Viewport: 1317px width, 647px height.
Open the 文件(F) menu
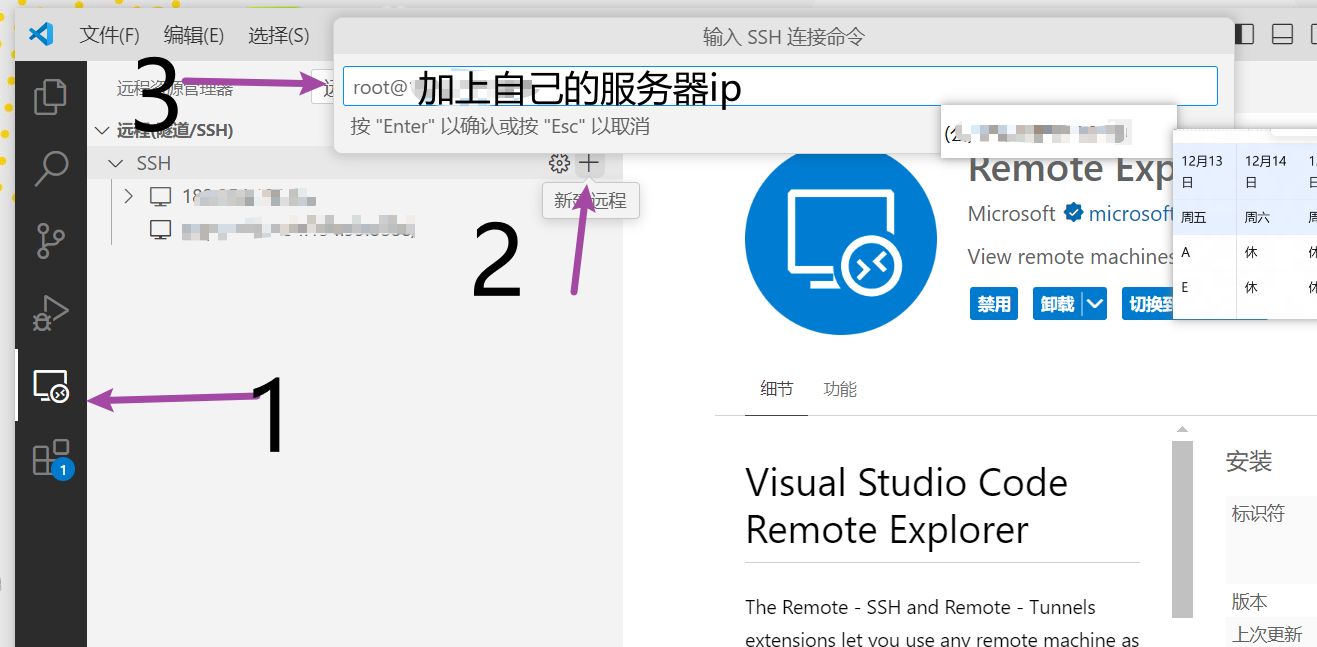click(109, 35)
